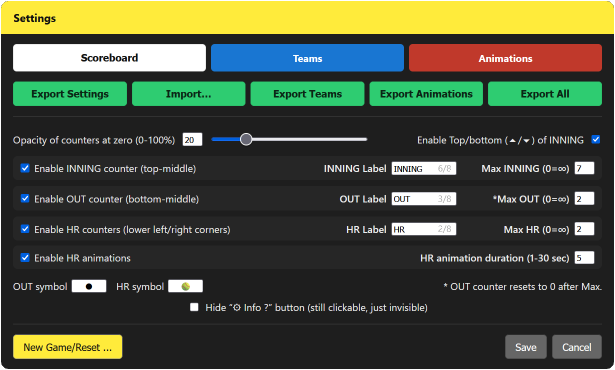Click the Export Settings button
The image size is (615, 370).
tap(70, 94)
